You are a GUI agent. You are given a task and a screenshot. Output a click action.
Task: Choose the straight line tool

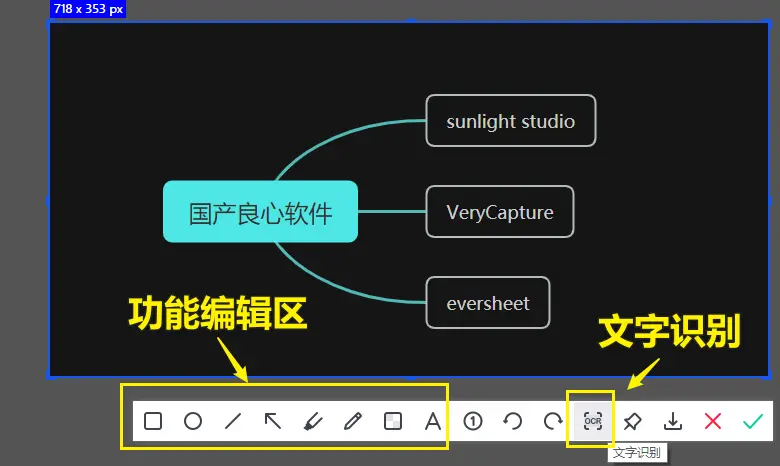click(233, 421)
